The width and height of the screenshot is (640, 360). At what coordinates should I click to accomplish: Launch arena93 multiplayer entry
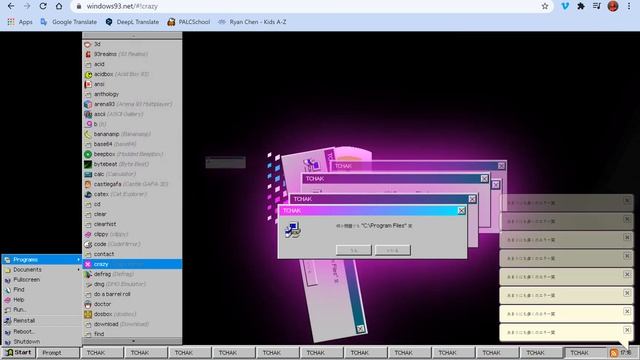[132, 104]
